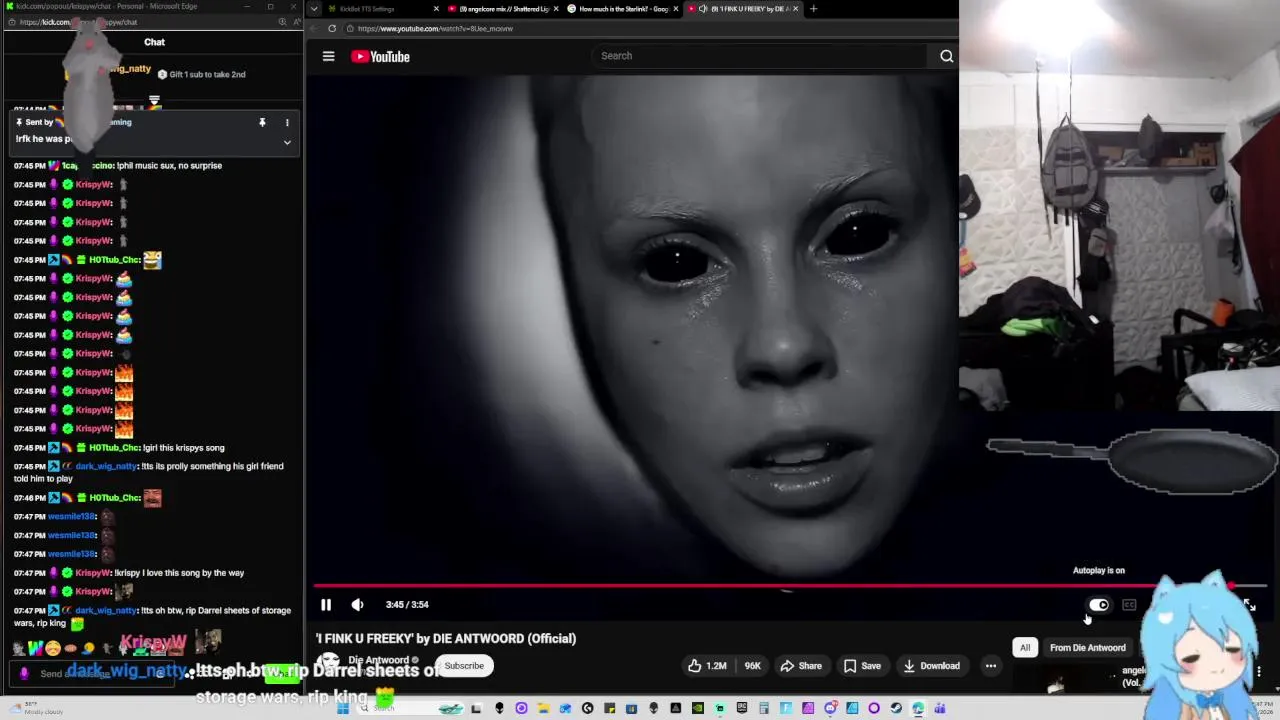Open the tab actions dropdown
1280x720 pixels.
pyautogui.click(x=314, y=9)
